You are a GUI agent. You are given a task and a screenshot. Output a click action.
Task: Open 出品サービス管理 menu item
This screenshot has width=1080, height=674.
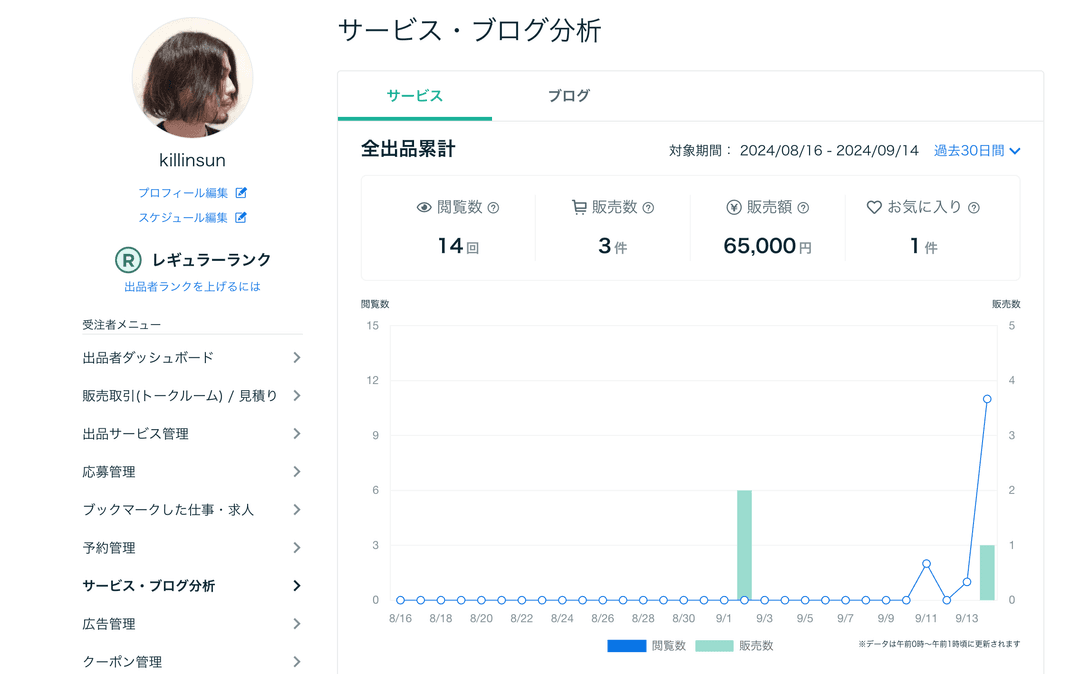click(x=192, y=434)
